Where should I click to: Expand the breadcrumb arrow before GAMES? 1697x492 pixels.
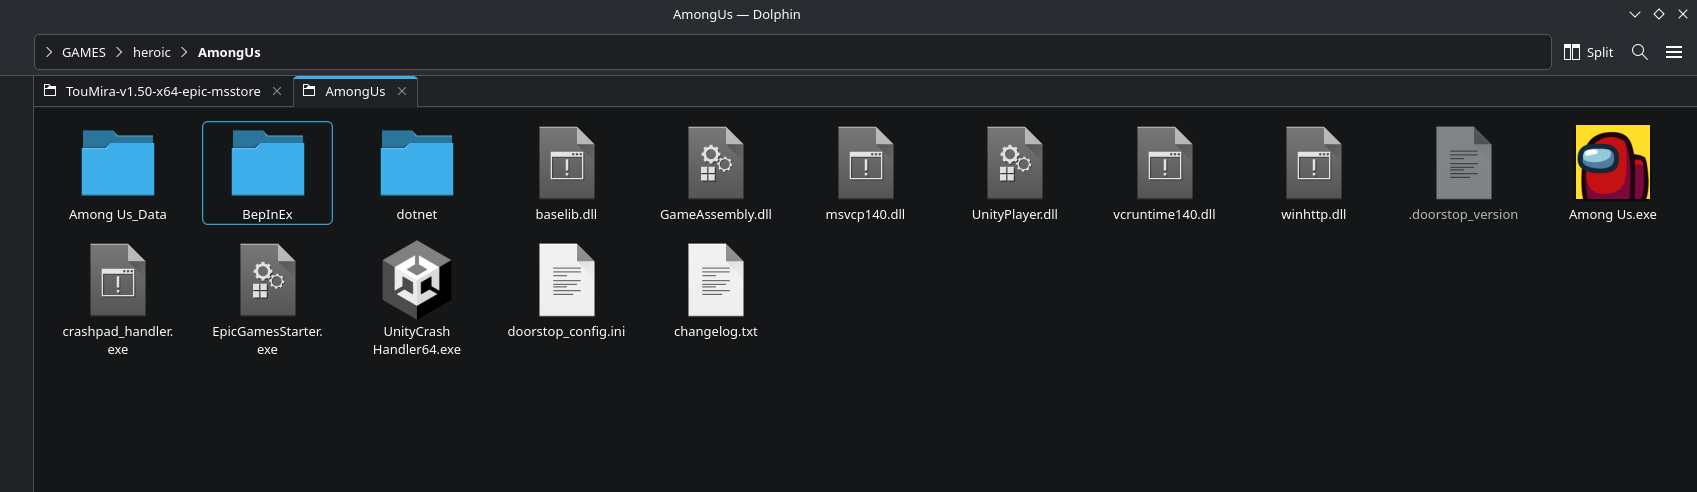click(x=49, y=52)
